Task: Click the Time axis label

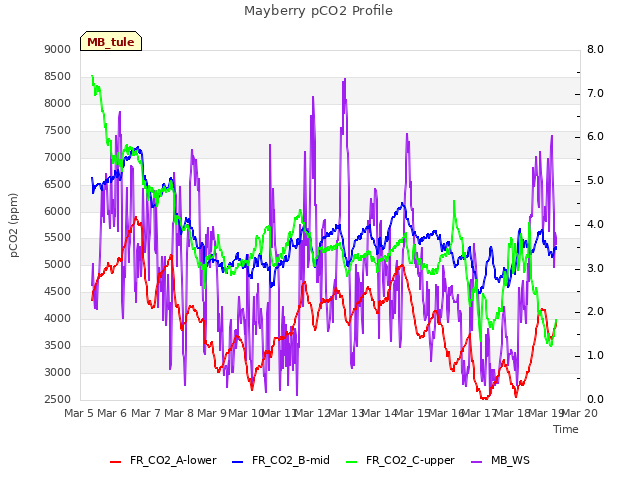Action: click(x=566, y=429)
